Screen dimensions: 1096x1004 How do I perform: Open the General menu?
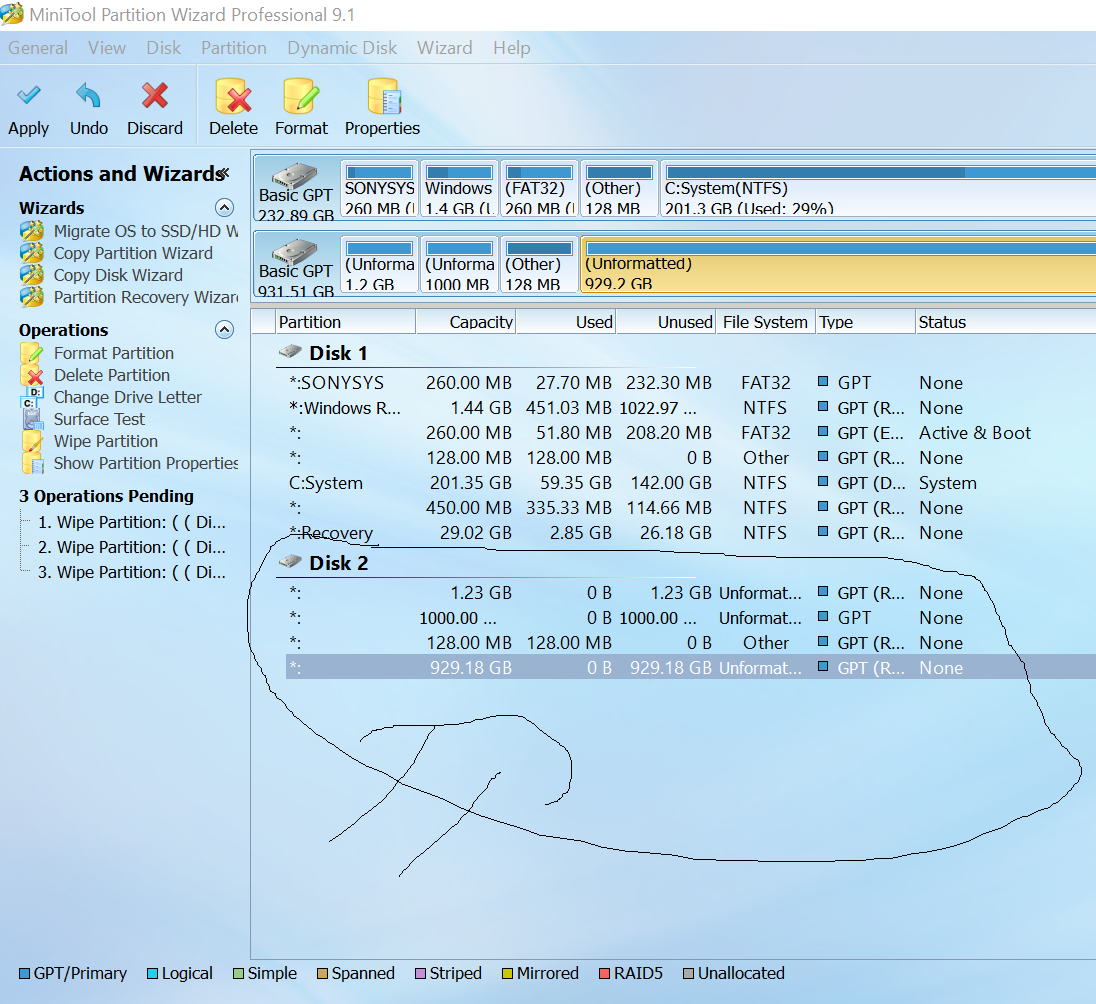[x=38, y=48]
